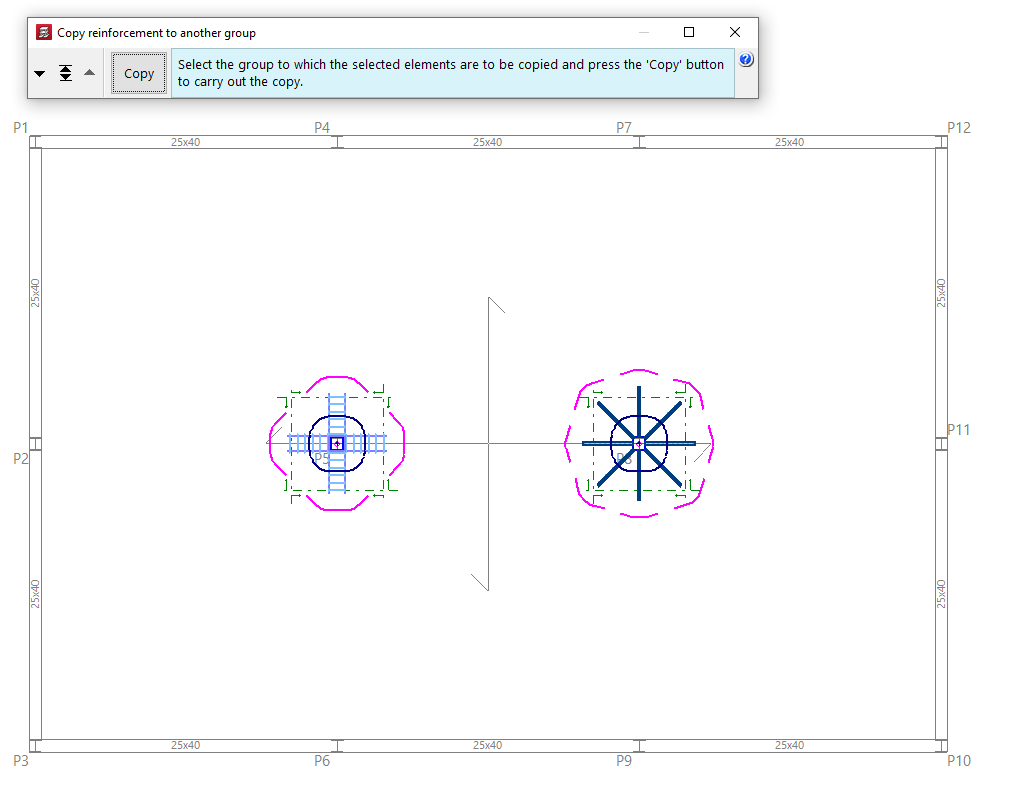Select the light blue ladder reinforcement at P5
The image size is (1012, 804).
[337, 444]
